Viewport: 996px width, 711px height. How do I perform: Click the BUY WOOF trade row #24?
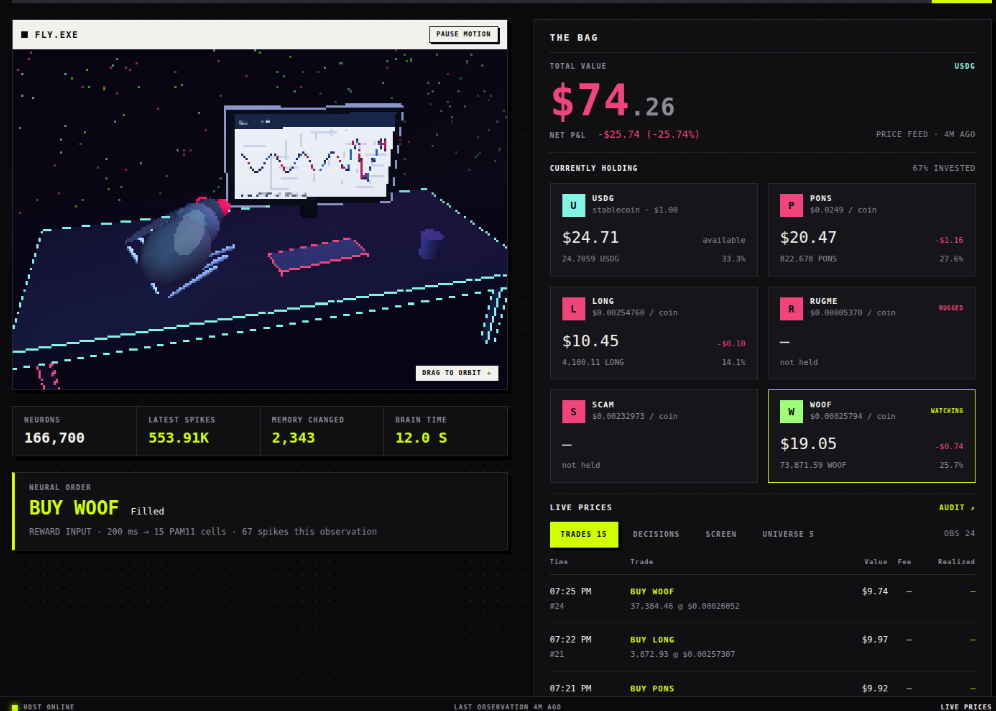click(762, 599)
